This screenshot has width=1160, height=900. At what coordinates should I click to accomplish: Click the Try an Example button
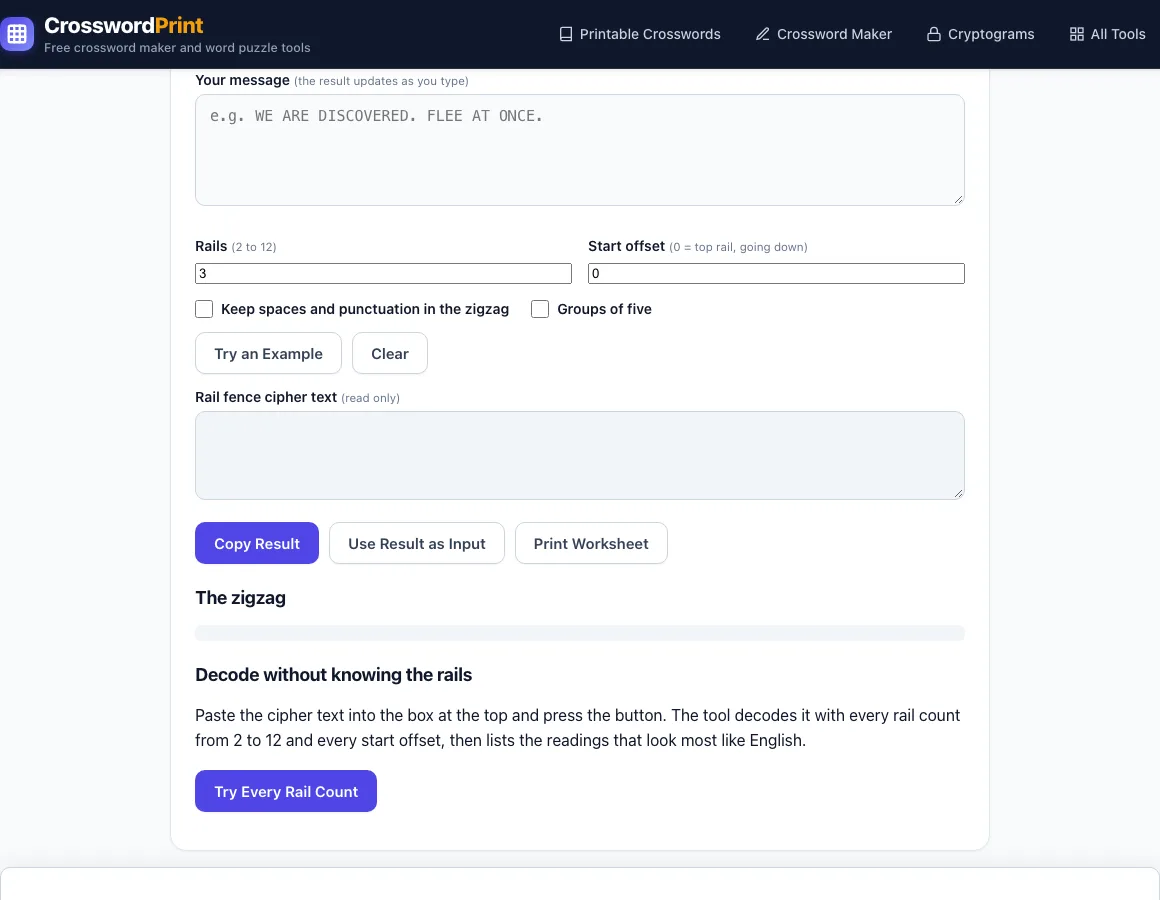[269, 353]
